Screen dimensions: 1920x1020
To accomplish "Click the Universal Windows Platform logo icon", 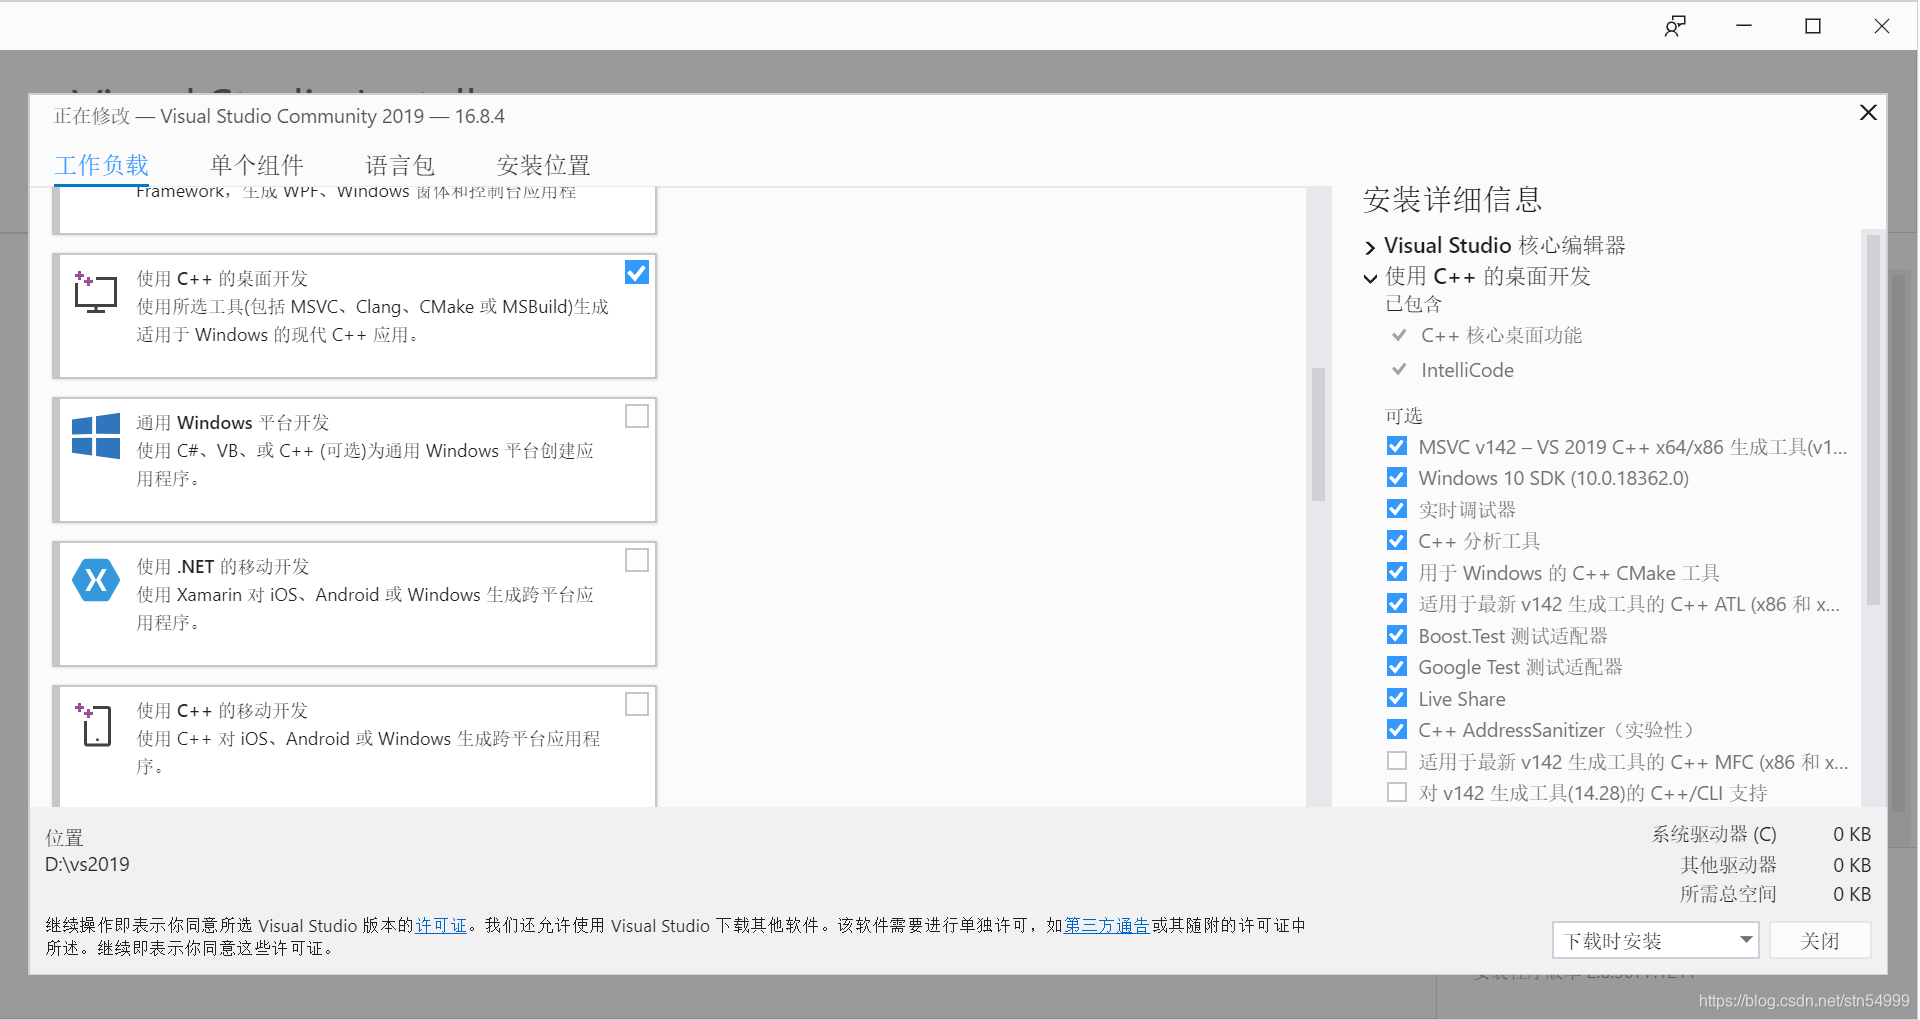I will (96, 436).
